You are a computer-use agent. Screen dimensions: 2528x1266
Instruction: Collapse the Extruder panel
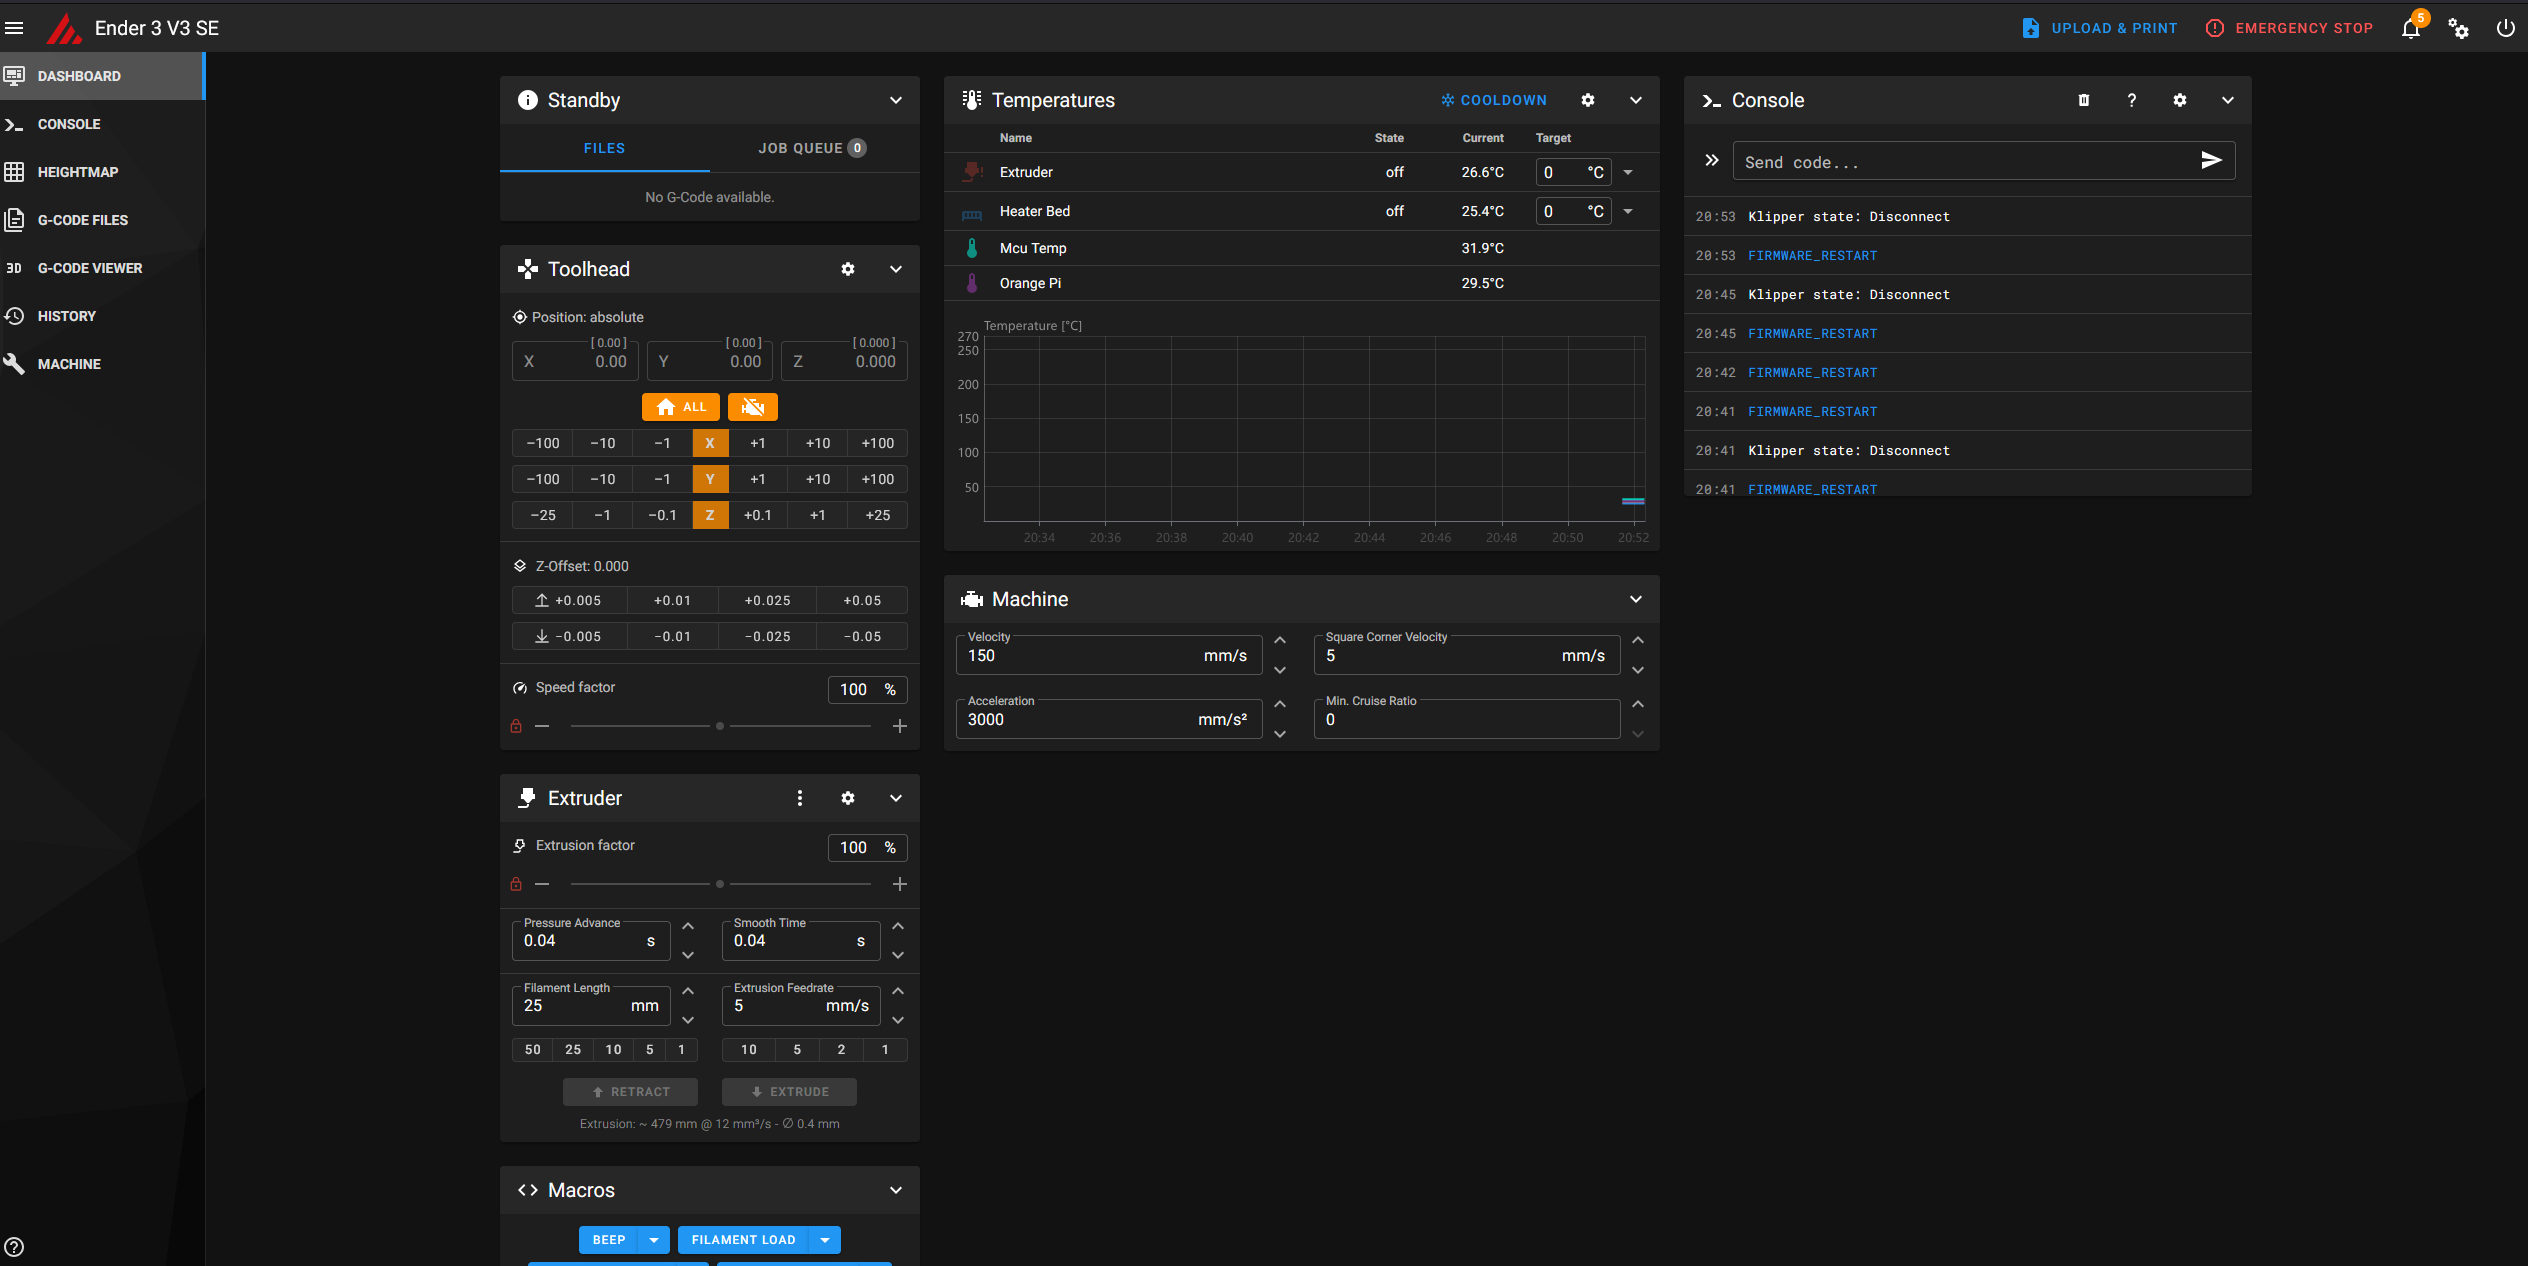896,798
